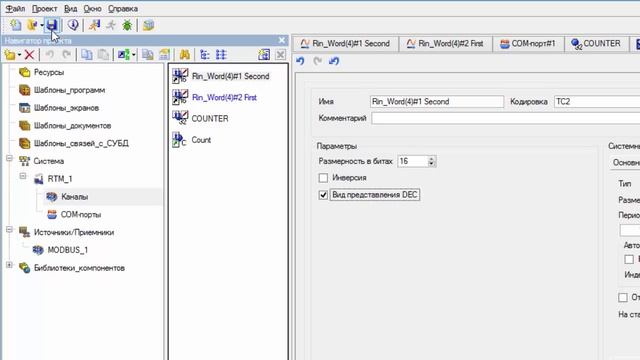This screenshot has width=640, height=360.
Task: Collapse the Система tree node
Action: 9,158
